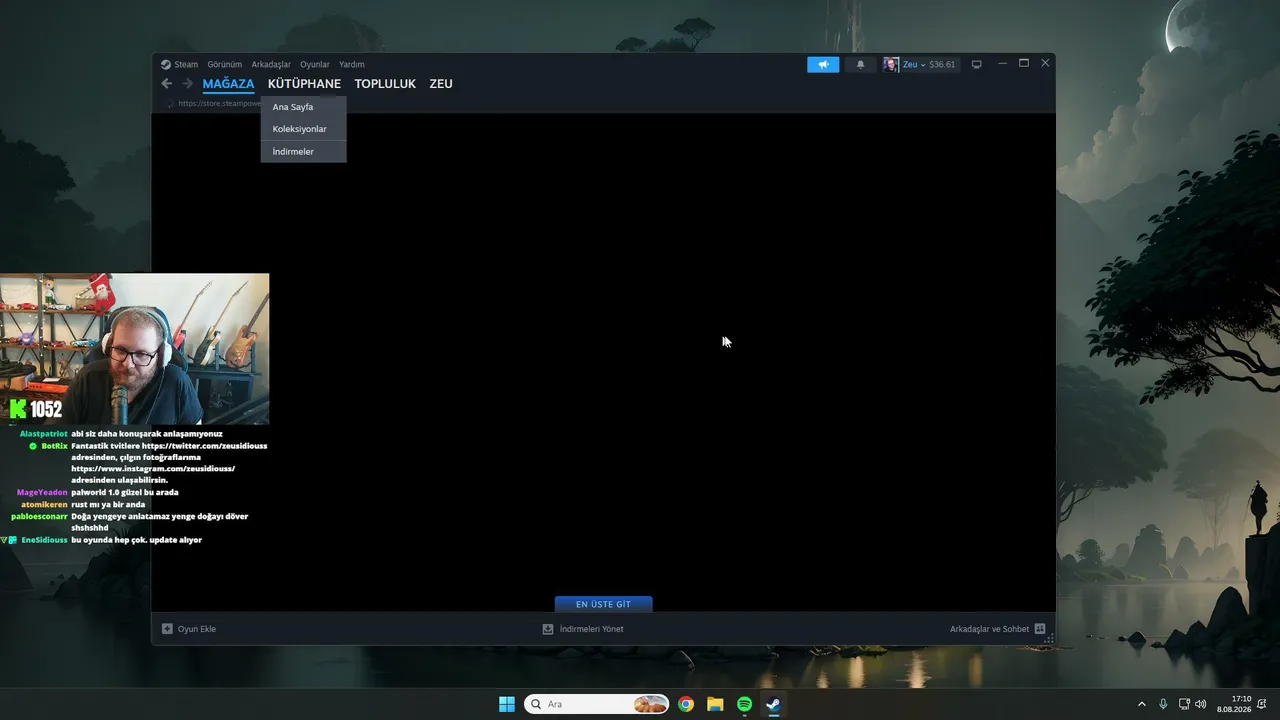The width and height of the screenshot is (1280, 720).
Task: Go back with the left arrow
Action: [167, 84]
